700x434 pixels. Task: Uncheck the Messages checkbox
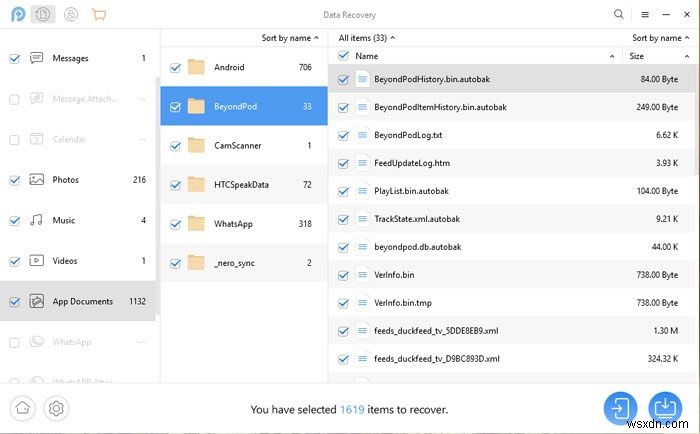14,58
